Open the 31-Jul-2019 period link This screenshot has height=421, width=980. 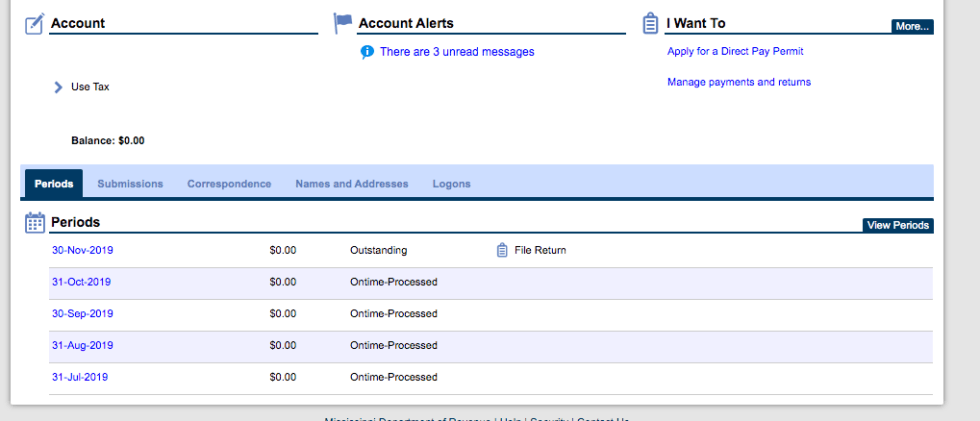[x=80, y=377]
